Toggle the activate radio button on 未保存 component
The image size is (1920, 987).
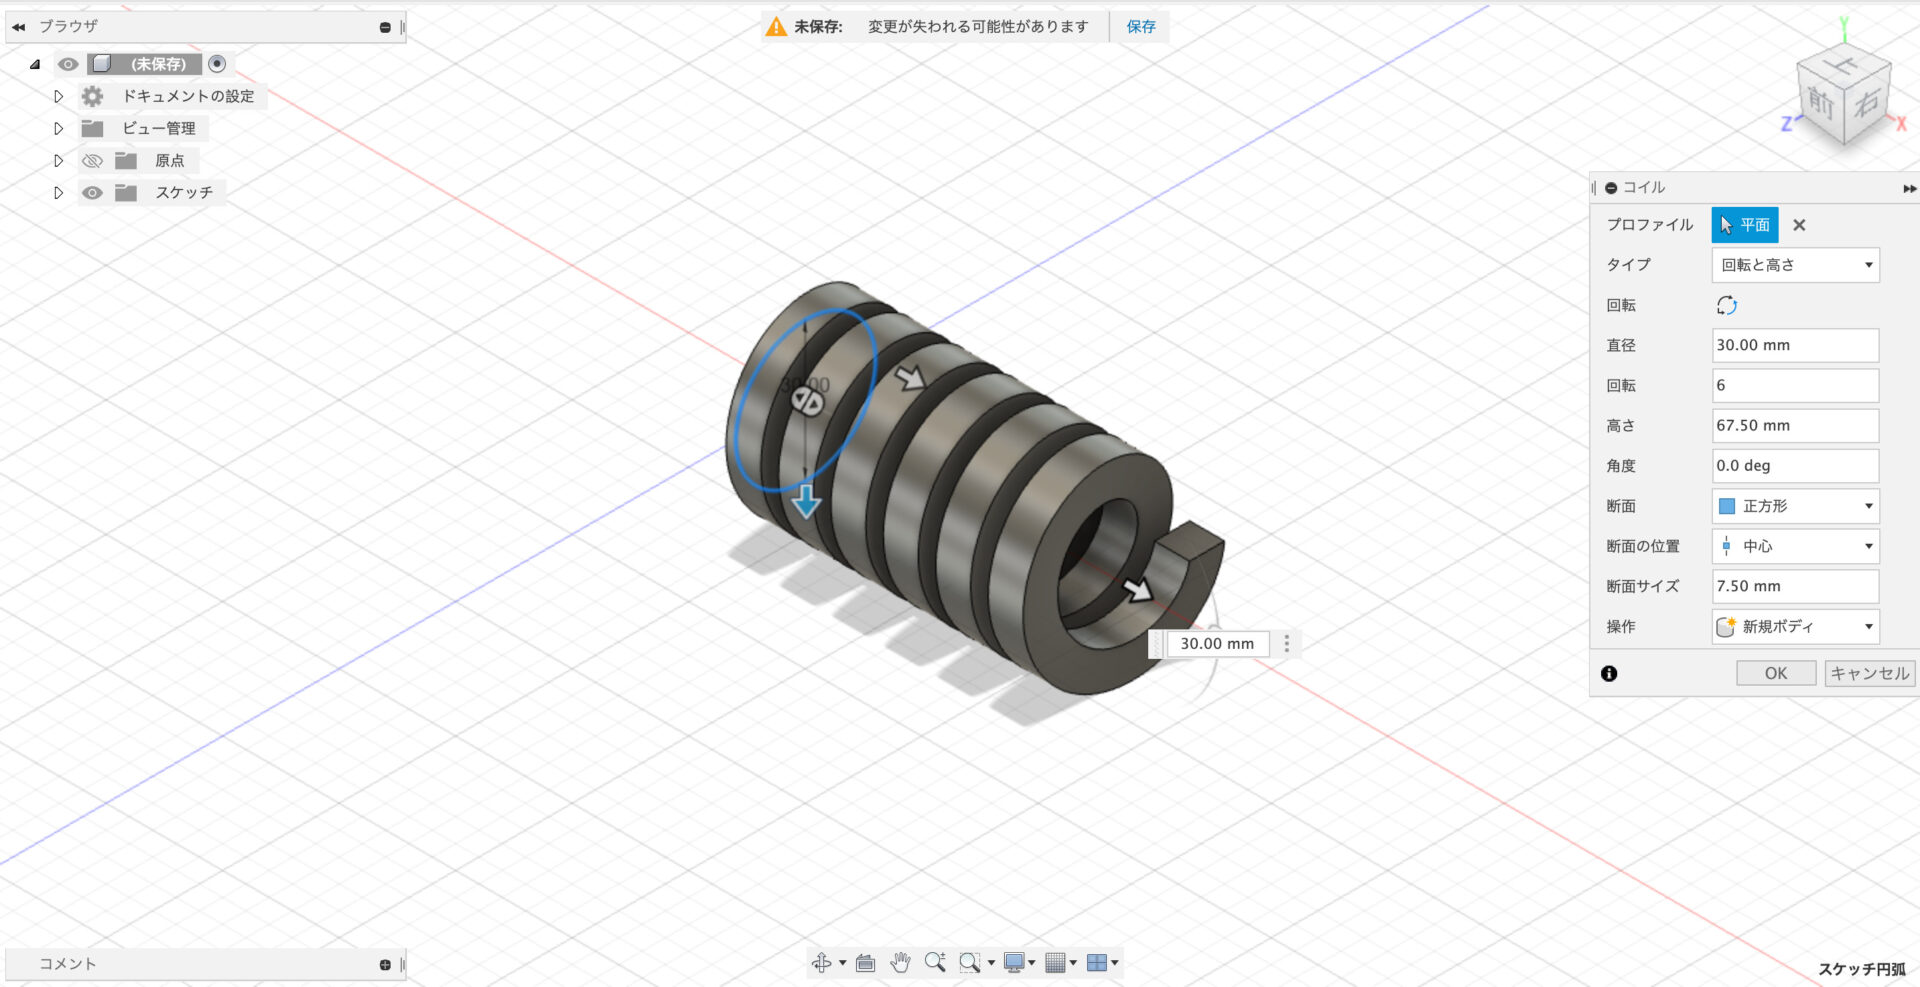[217, 64]
